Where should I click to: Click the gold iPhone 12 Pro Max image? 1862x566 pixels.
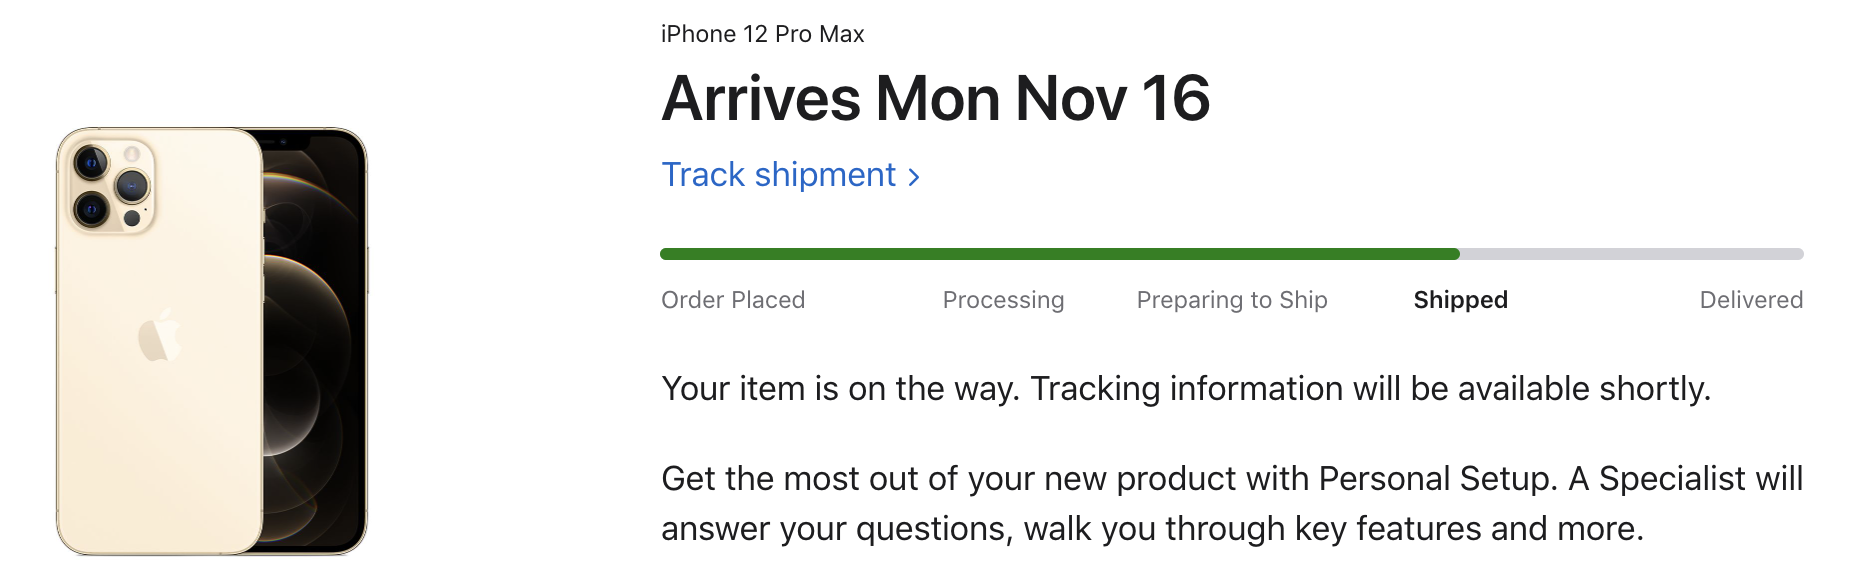tap(212, 341)
